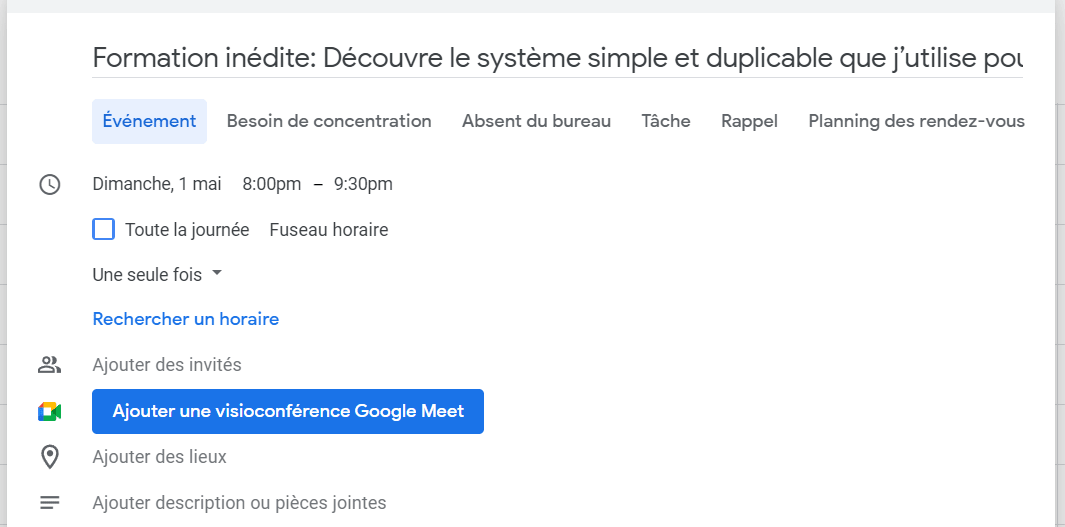This screenshot has height=527, width=1065.
Task: Change the end time 9:30pm
Action: click(x=363, y=184)
